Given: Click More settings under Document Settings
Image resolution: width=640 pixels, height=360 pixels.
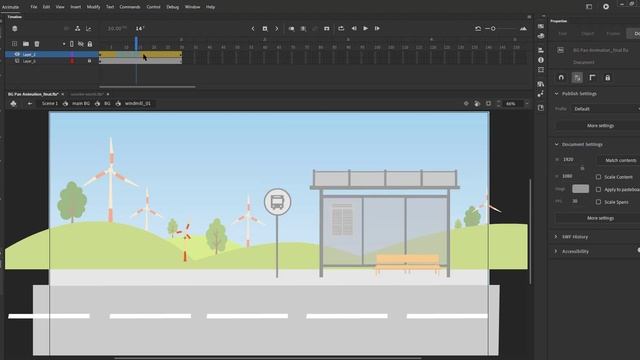Looking at the screenshot, I should (600, 218).
